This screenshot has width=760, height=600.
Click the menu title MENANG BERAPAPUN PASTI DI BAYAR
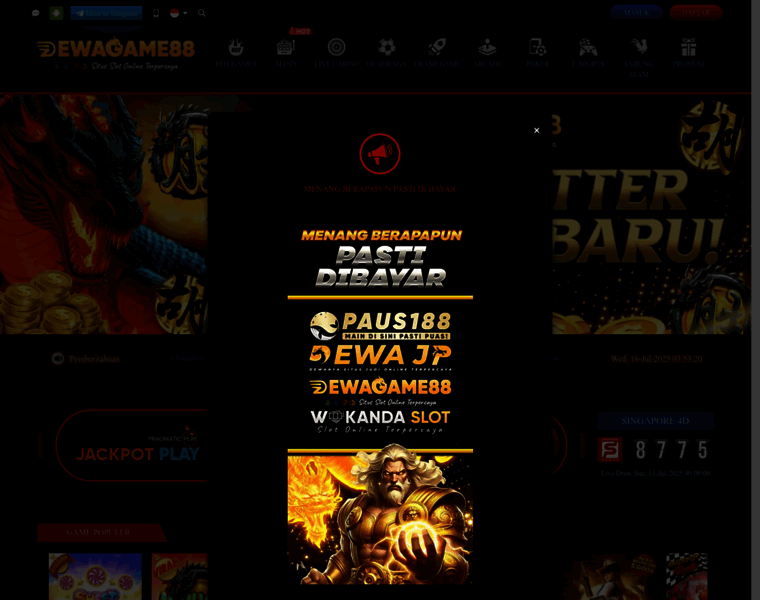tap(380, 189)
